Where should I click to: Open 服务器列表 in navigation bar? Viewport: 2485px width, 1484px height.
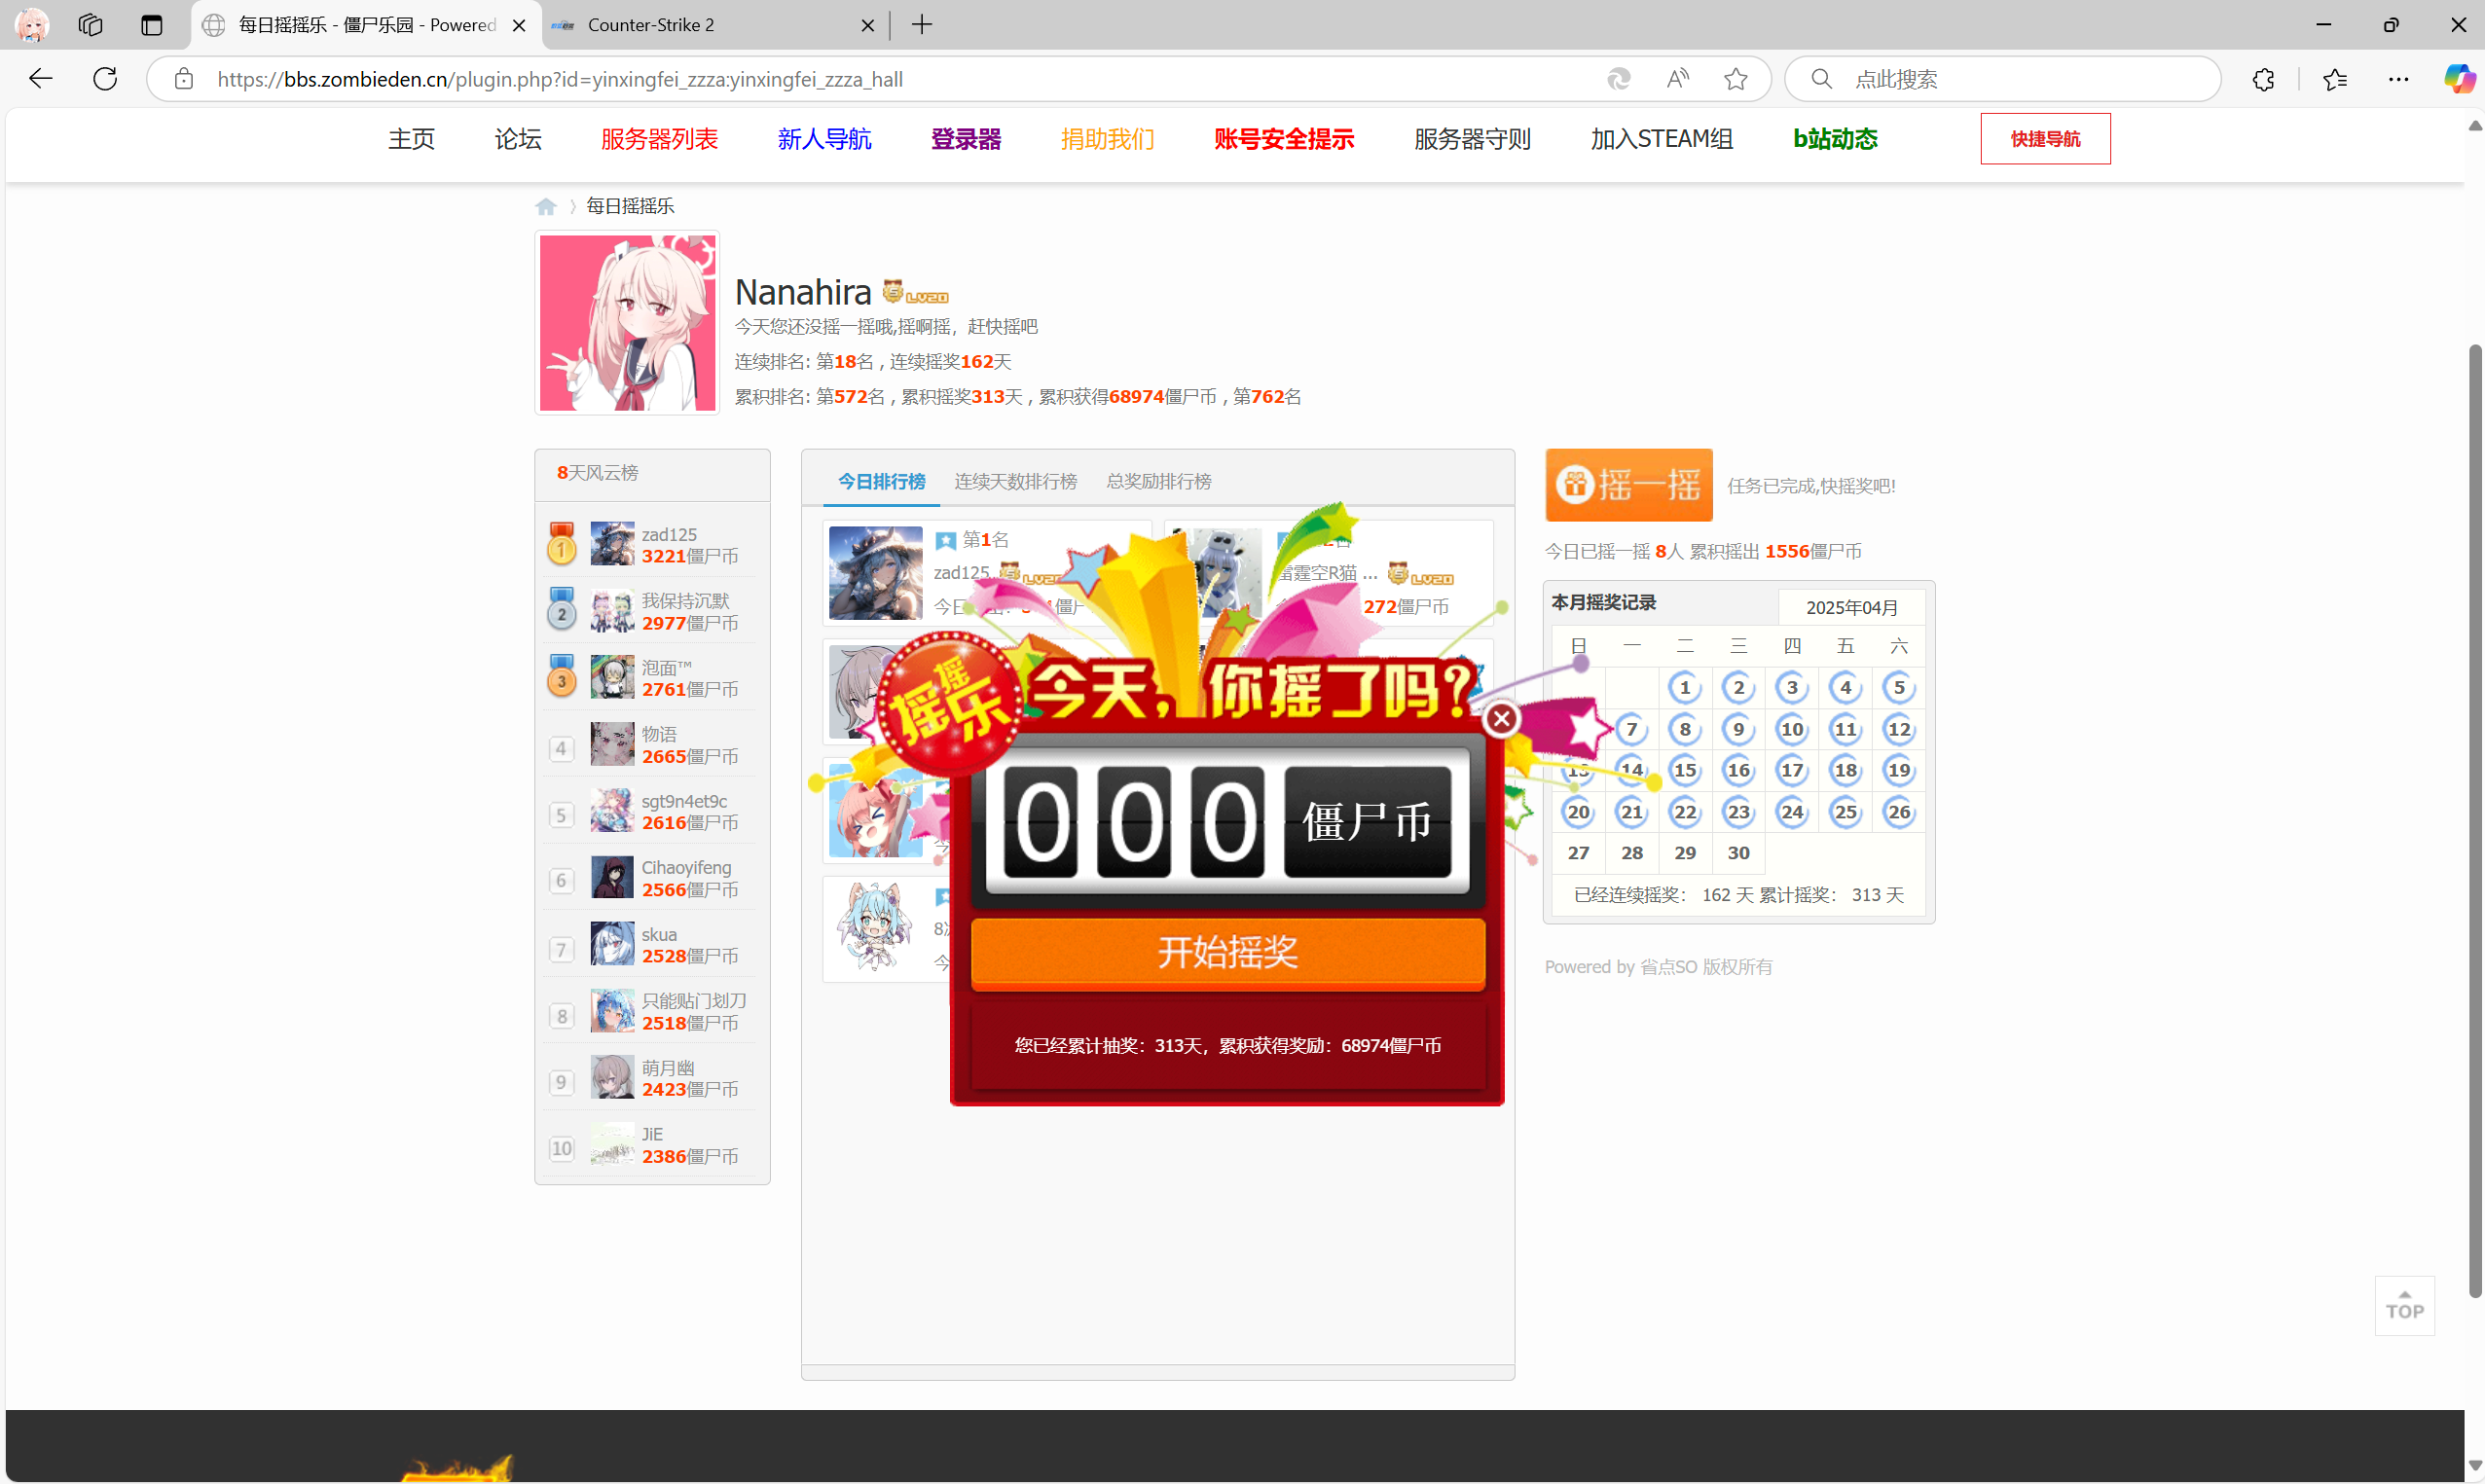click(x=659, y=139)
